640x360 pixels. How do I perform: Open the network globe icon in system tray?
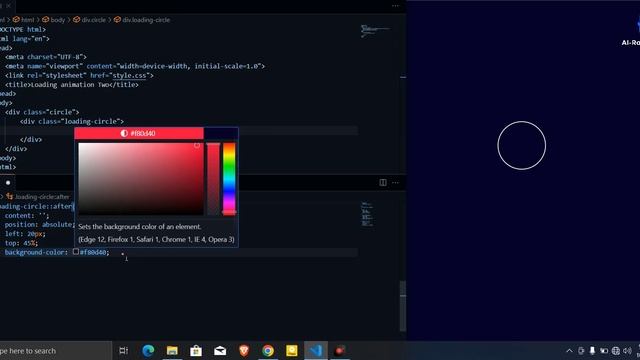click(616, 351)
